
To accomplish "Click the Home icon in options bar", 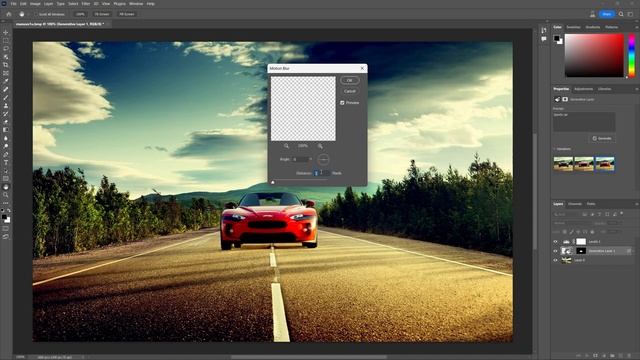I will [9, 14].
